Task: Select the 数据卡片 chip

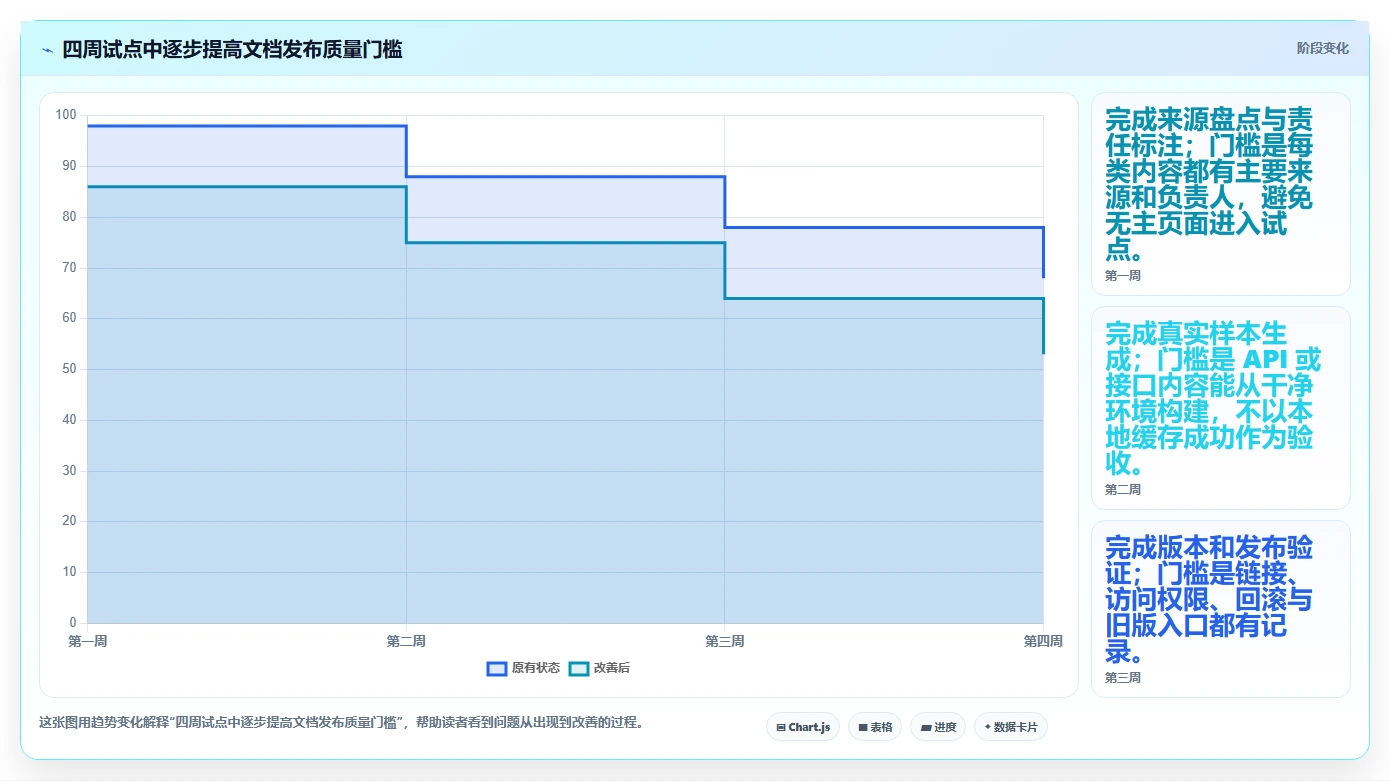Action: tap(1011, 727)
